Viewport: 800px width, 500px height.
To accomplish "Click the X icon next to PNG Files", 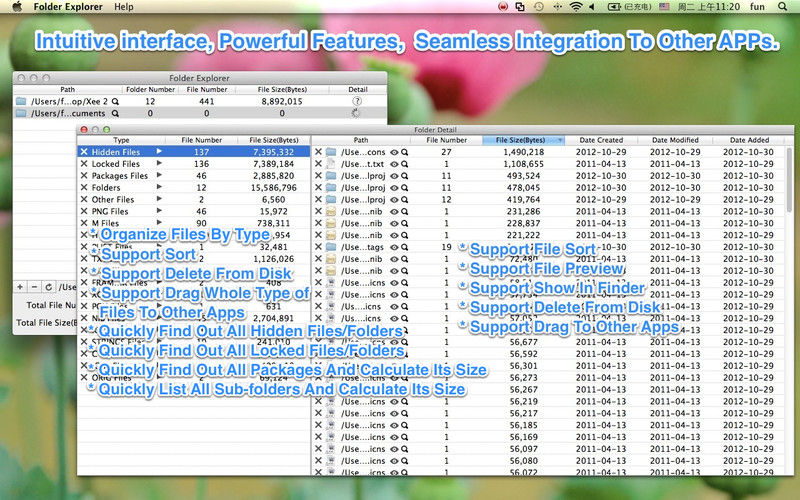I will coord(84,211).
